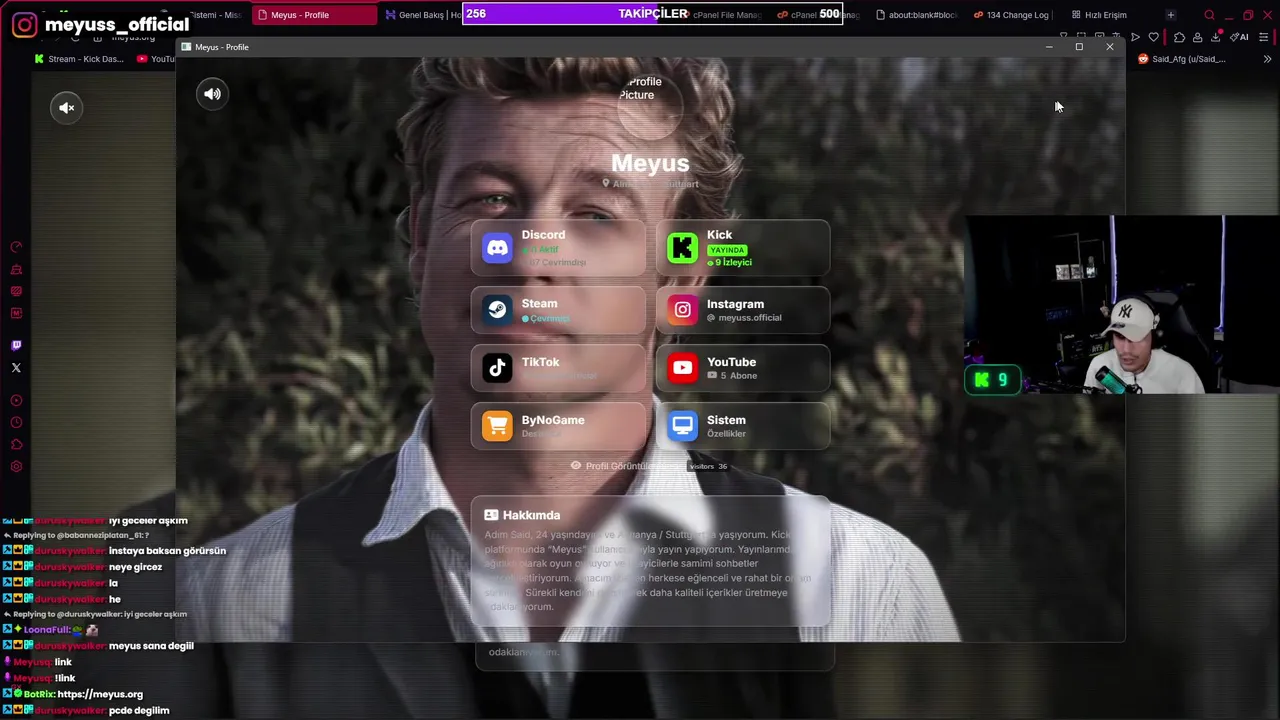Viewport: 1280px width, 720px height.
Task: Open the Instagram meyuss.official card
Action: pos(743,310)
